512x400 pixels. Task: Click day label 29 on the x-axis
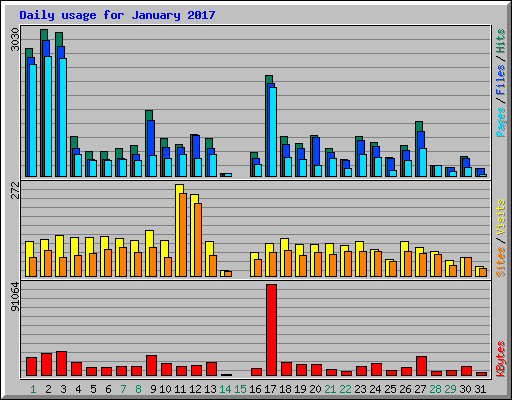click(450, 389)
